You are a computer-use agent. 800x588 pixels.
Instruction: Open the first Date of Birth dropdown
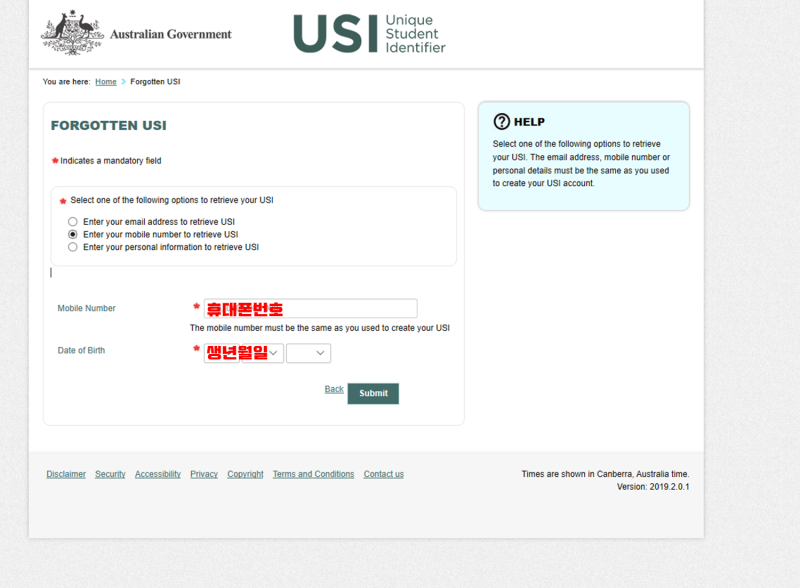tap(221, 353)
